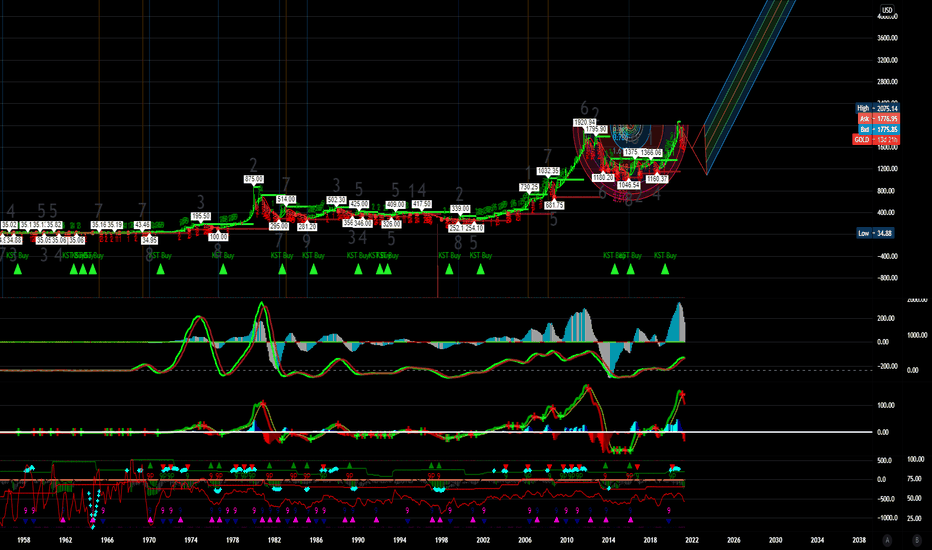The image size is (932, 550).
Task: Select the Bid 1775.85 price label
Action: pos(877,129)
